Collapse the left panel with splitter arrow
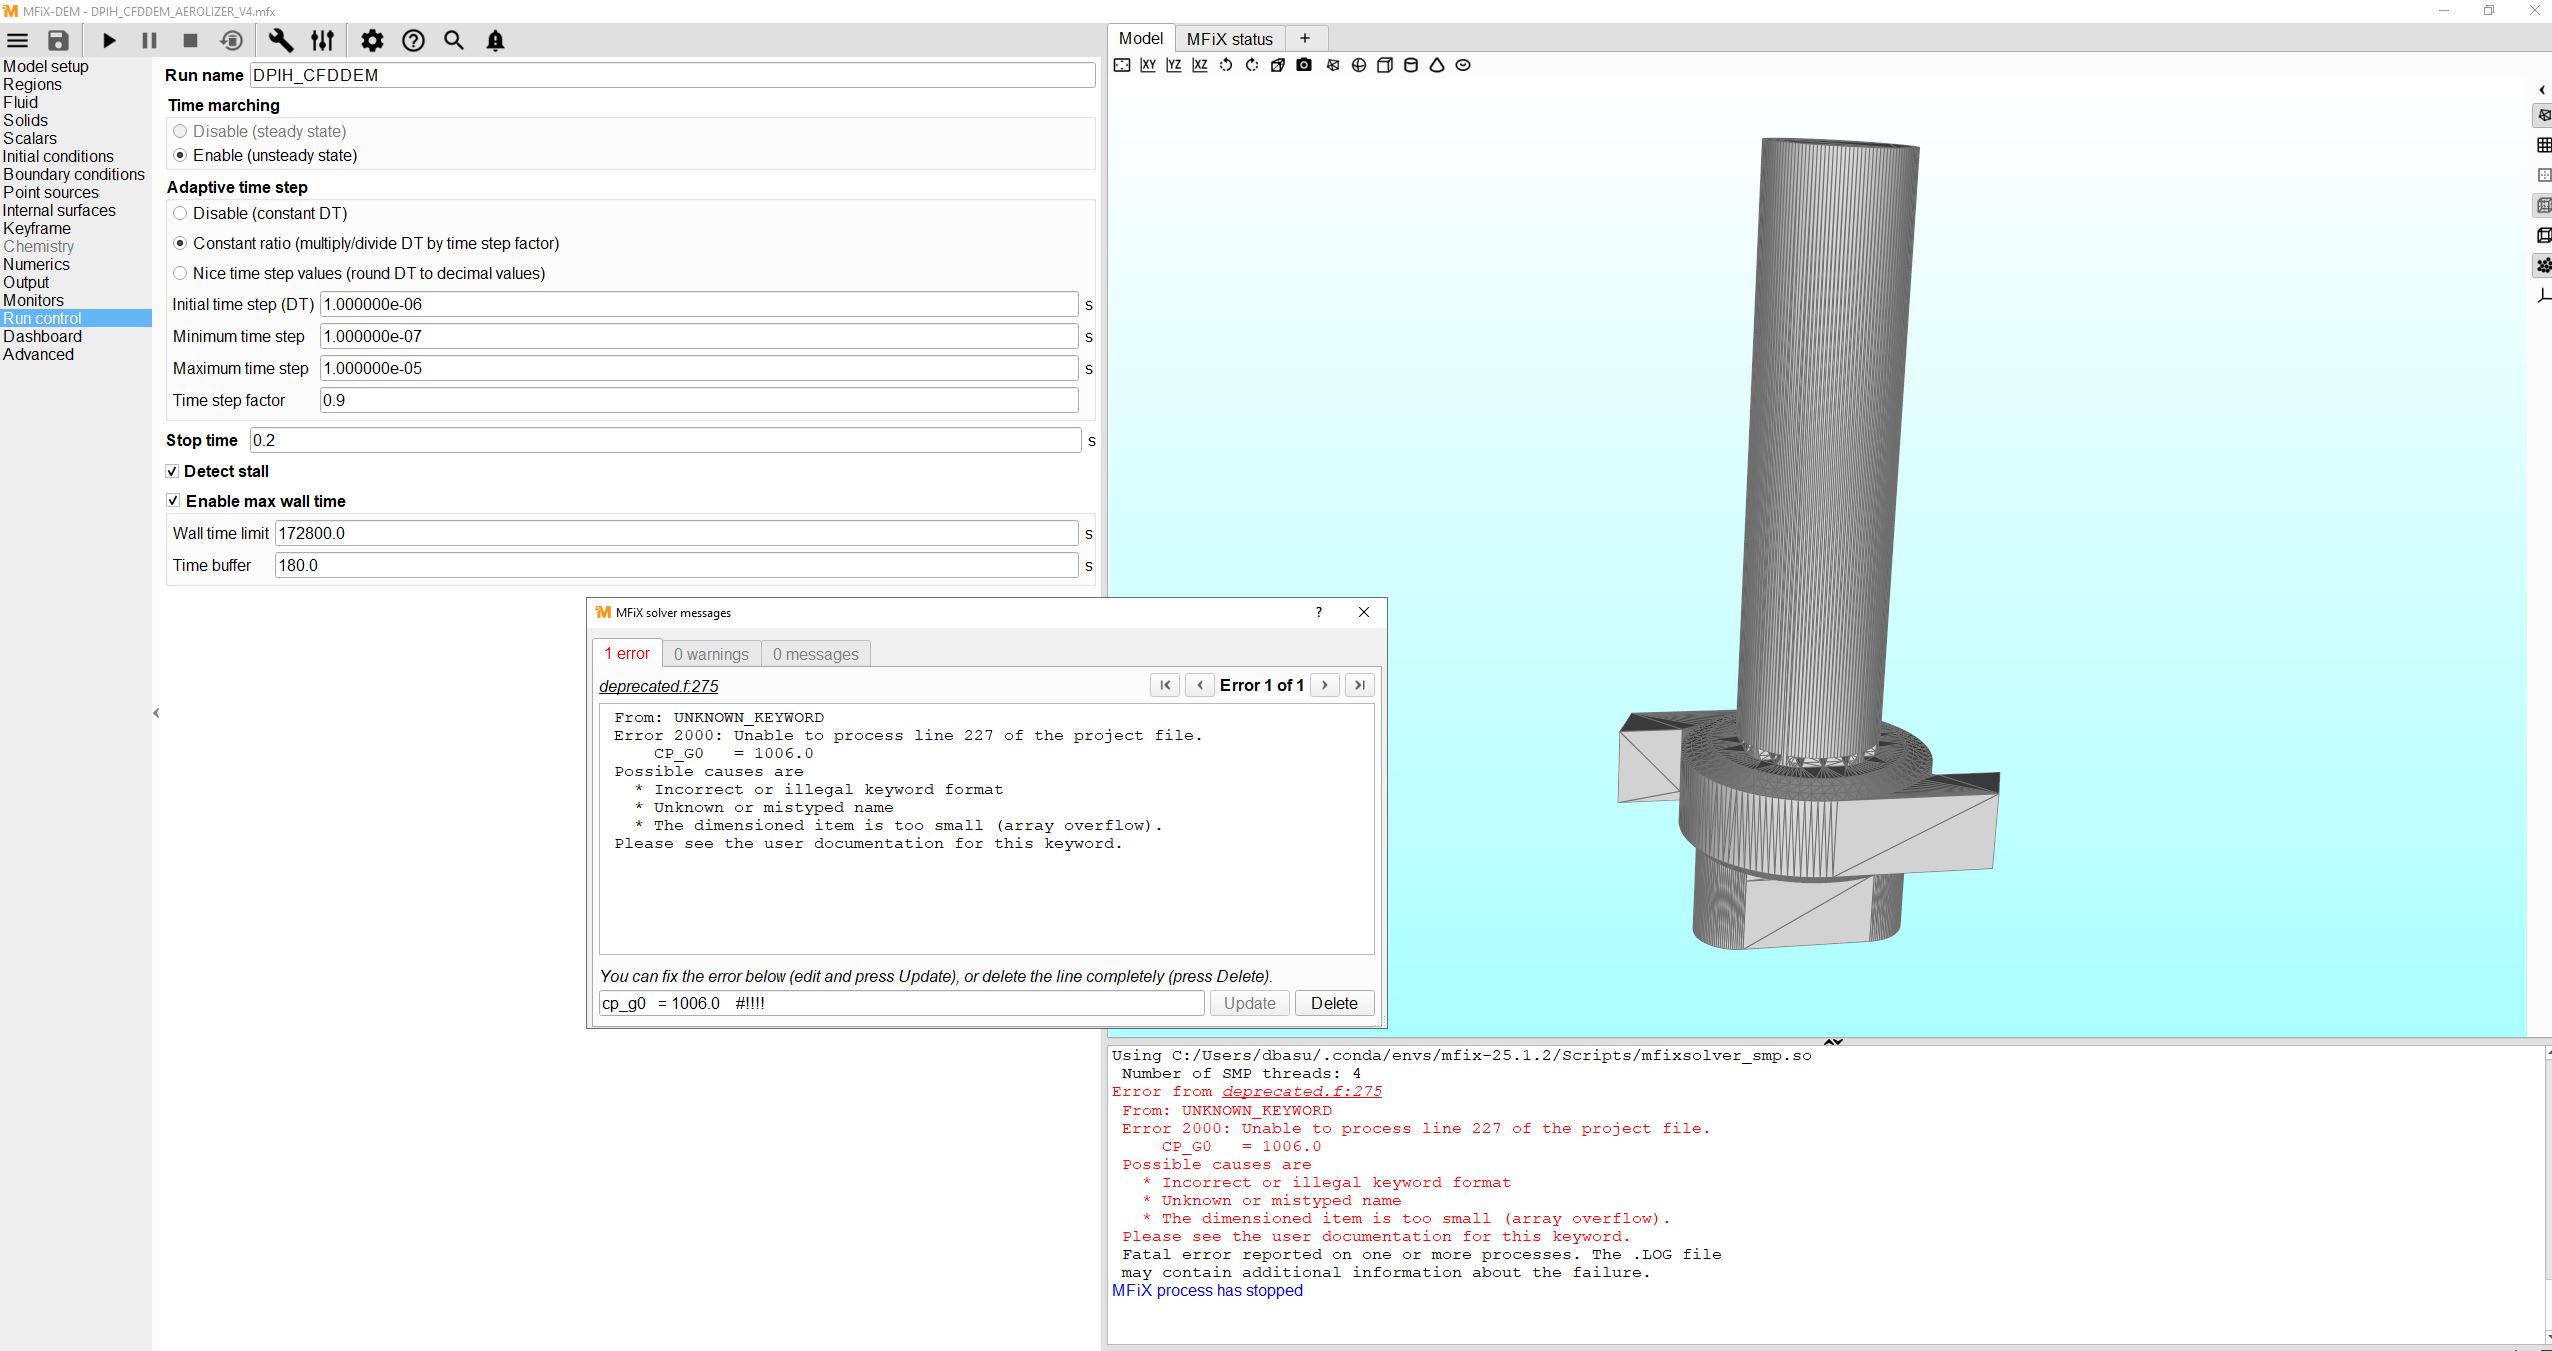This screenshot has height=1351, width=2552. coord(156,713)
